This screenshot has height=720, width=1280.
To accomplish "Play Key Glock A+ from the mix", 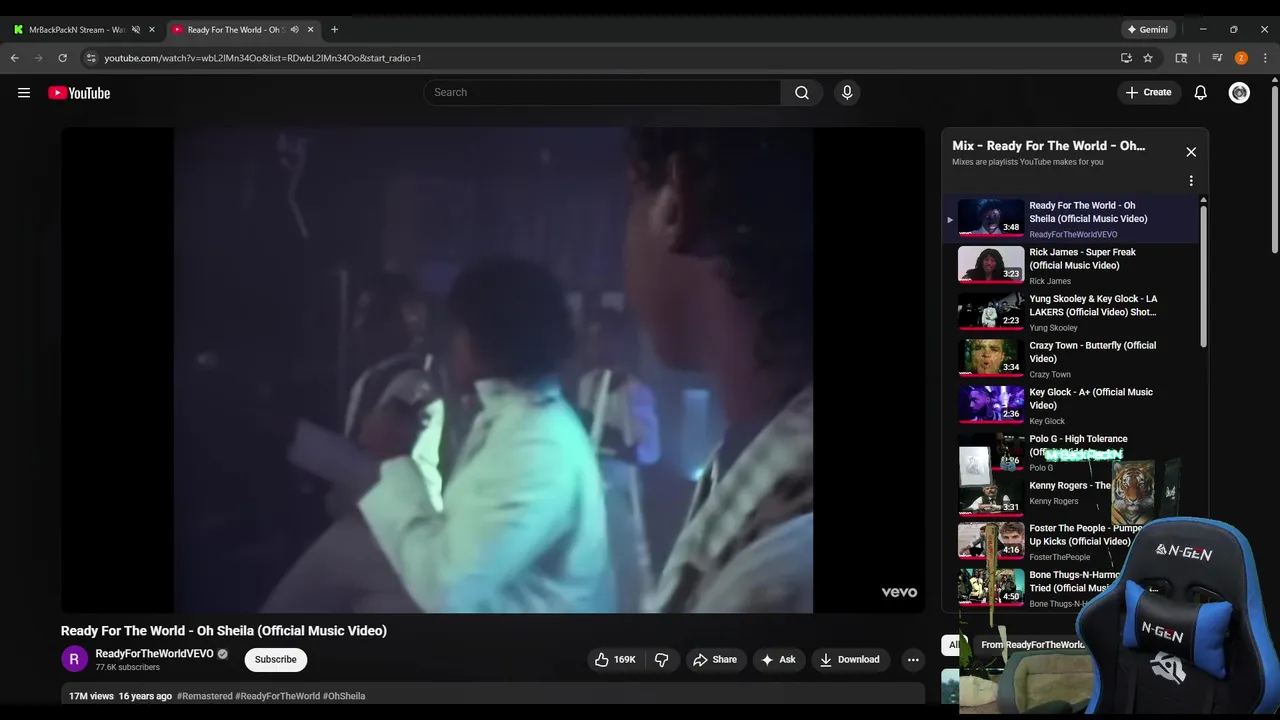I will (x=1070, y=406).
